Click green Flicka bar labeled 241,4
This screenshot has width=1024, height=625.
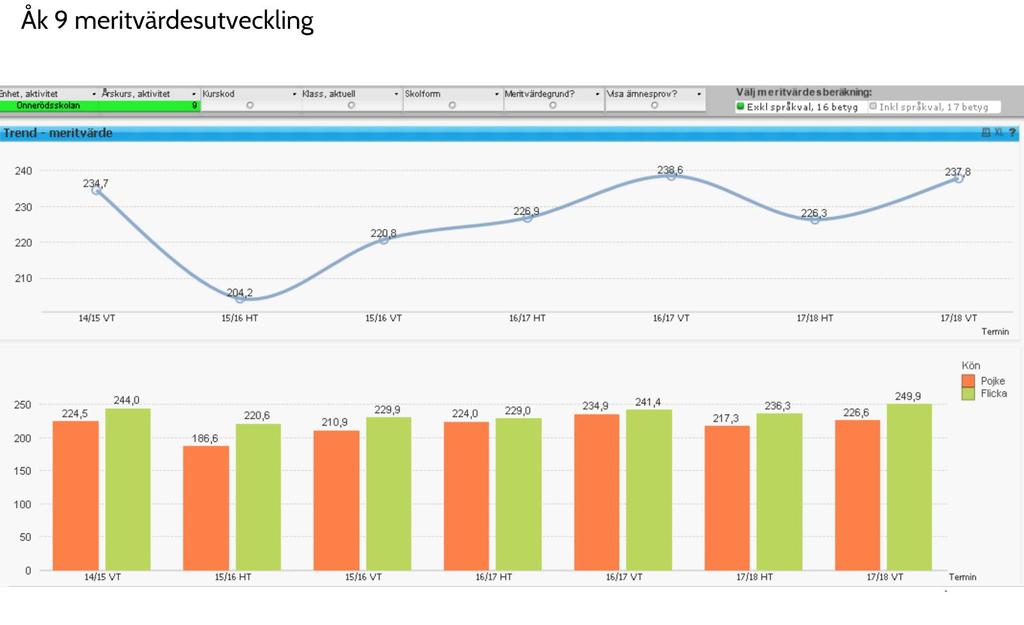click(649, 490)
